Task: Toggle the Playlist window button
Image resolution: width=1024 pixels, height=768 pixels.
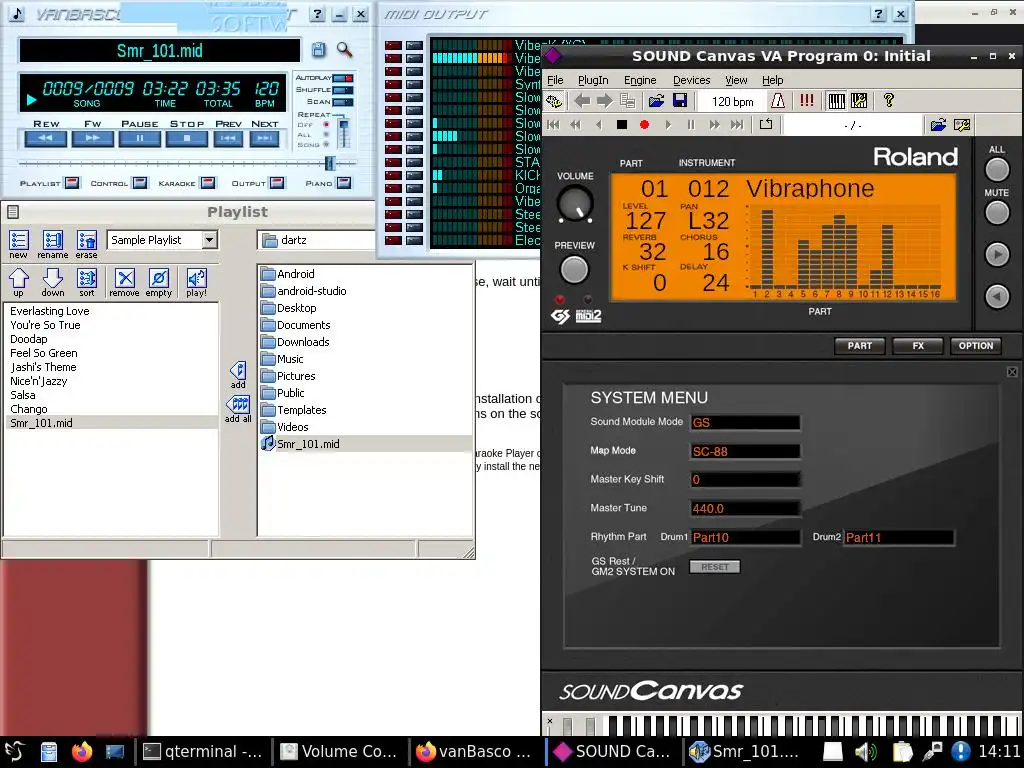Action: 72,183
